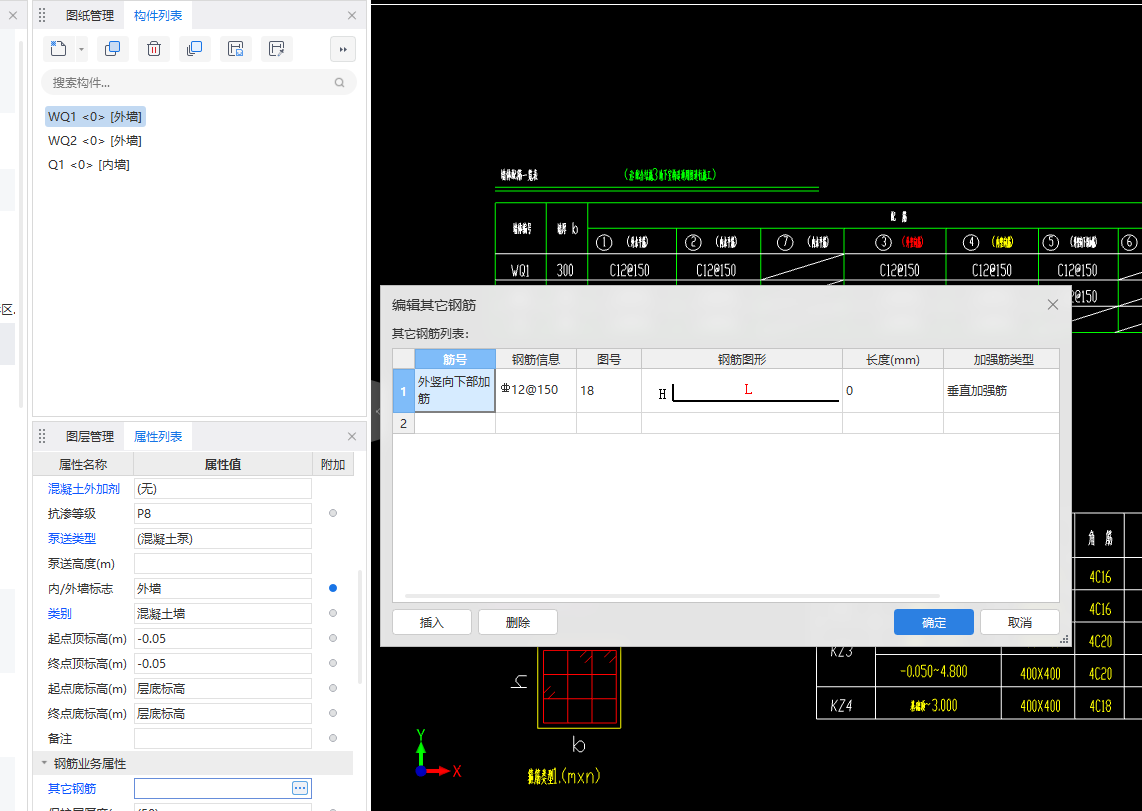This screenshot has width=1142, height=811.
Task: Click the search magnifier icon
Action: click(x=339, y=83)
